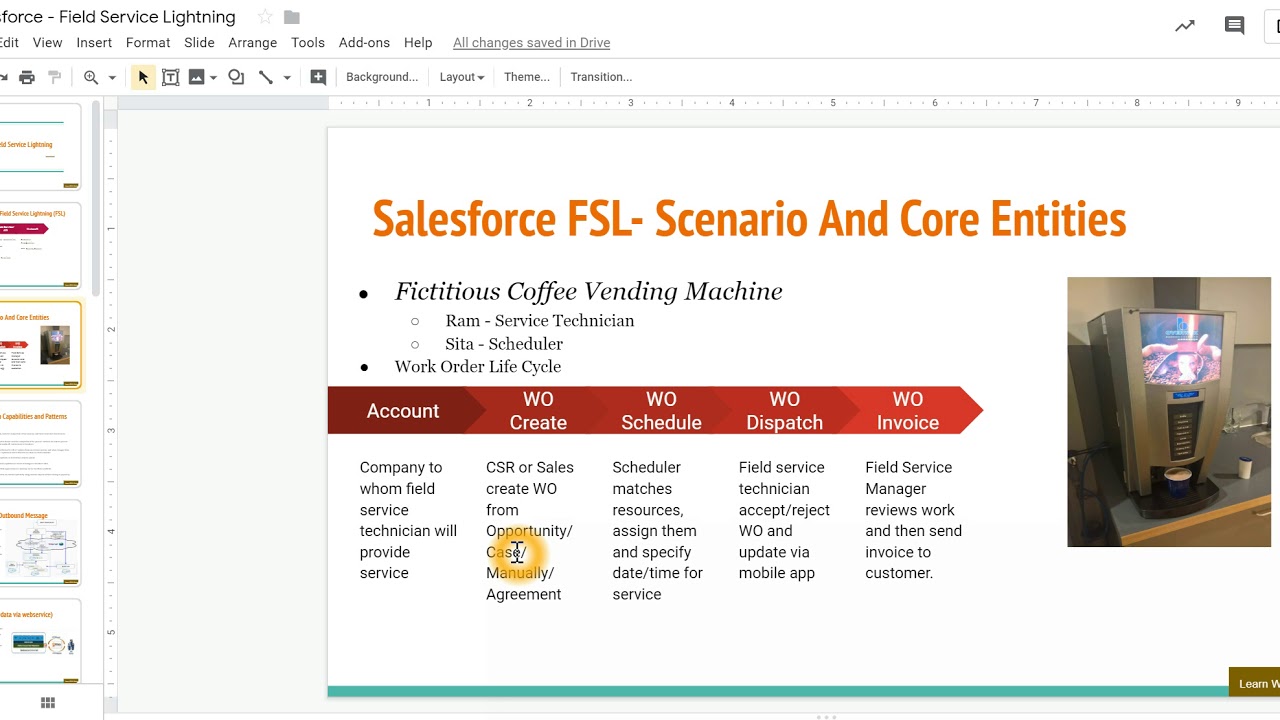
Task: Select the Core Entities slide thumbnail
Action: click(x=40, y=345)
